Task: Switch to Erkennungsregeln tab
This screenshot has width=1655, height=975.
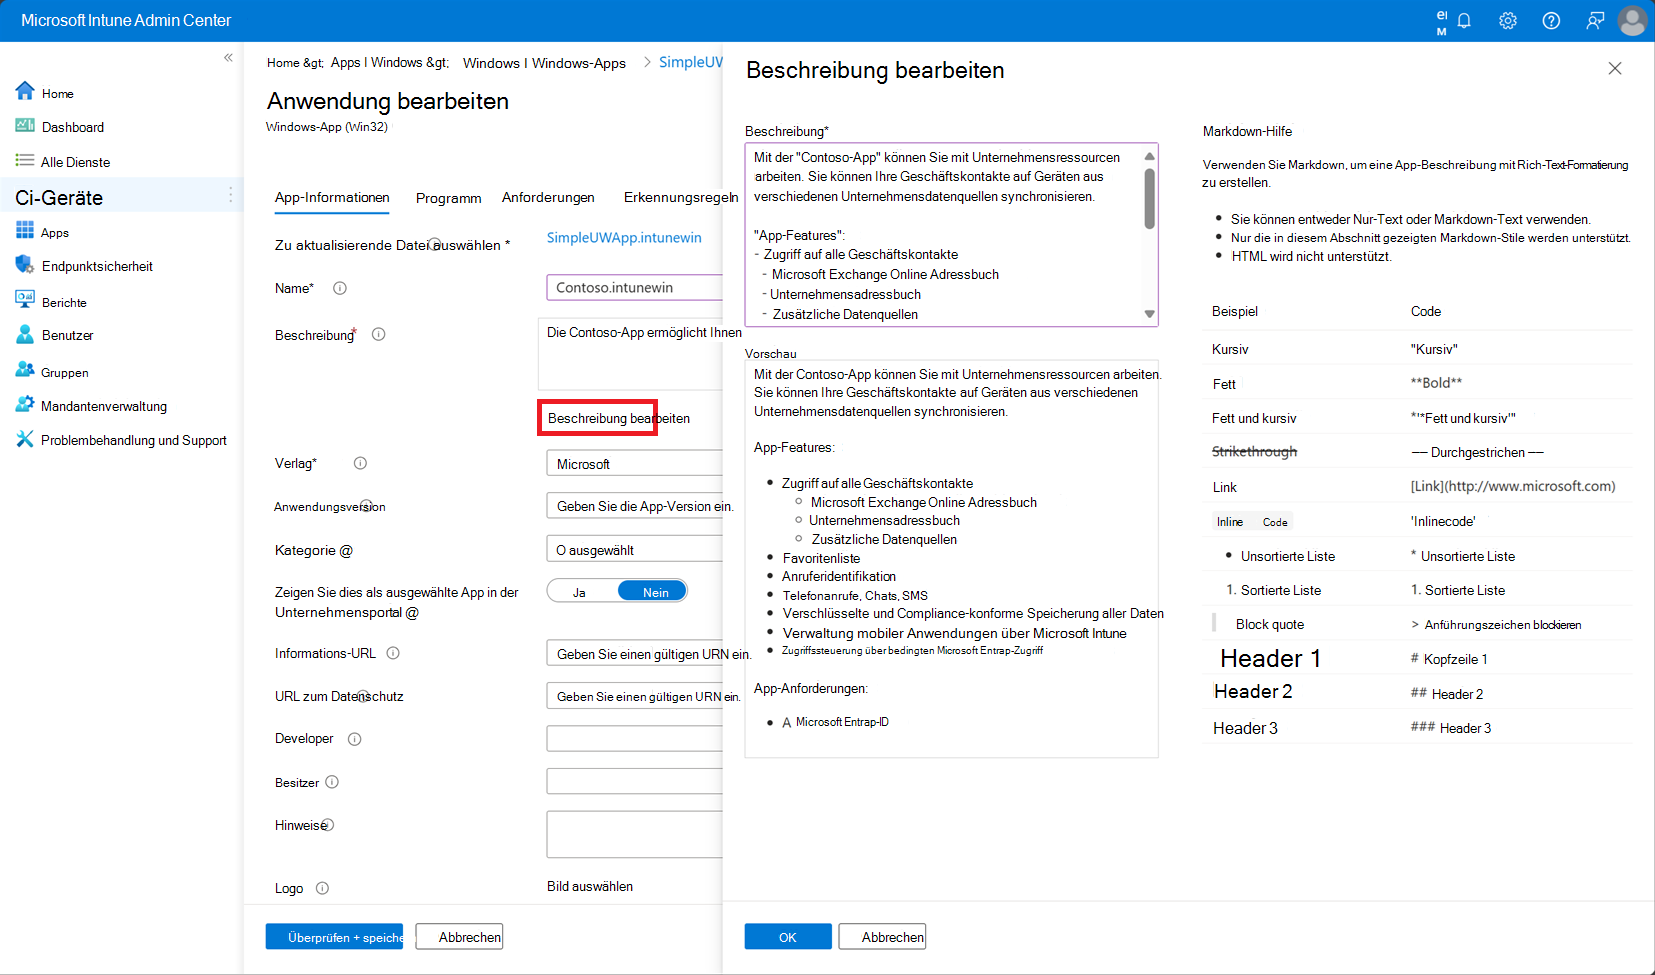Action: (680, 198)
